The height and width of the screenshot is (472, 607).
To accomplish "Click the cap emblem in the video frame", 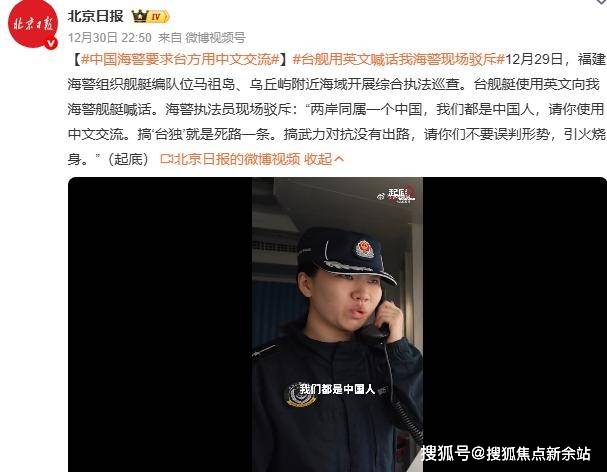I will coord(364,249).
